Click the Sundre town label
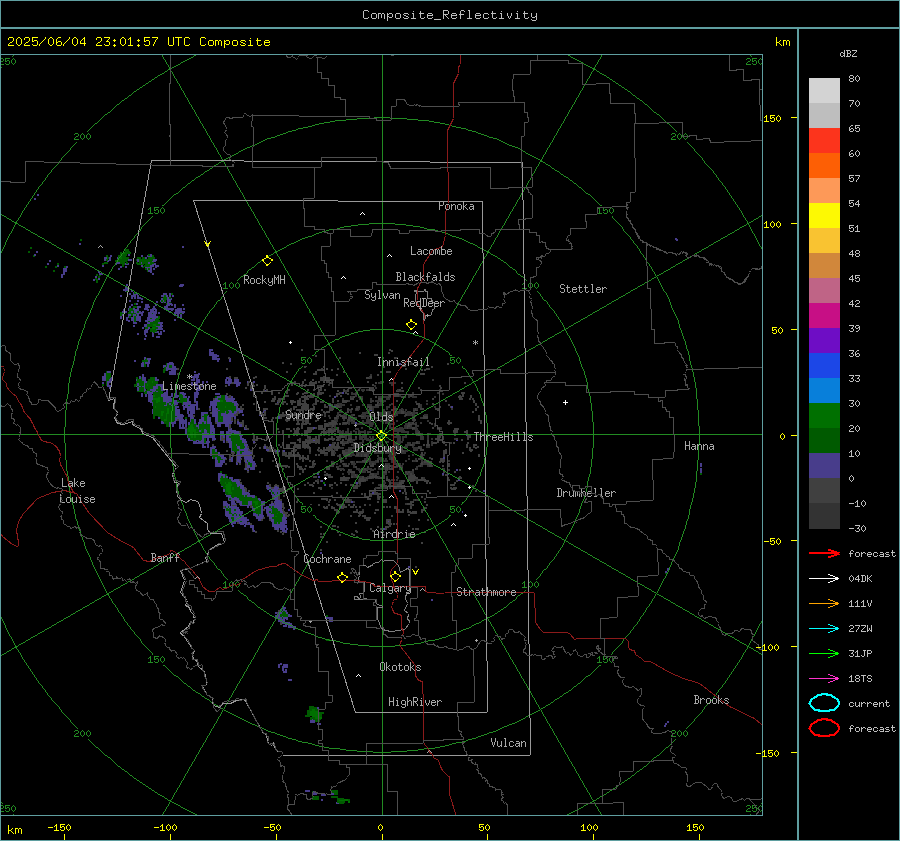The width and height of the screenshot is (900, 841). (x=303, y=415)
